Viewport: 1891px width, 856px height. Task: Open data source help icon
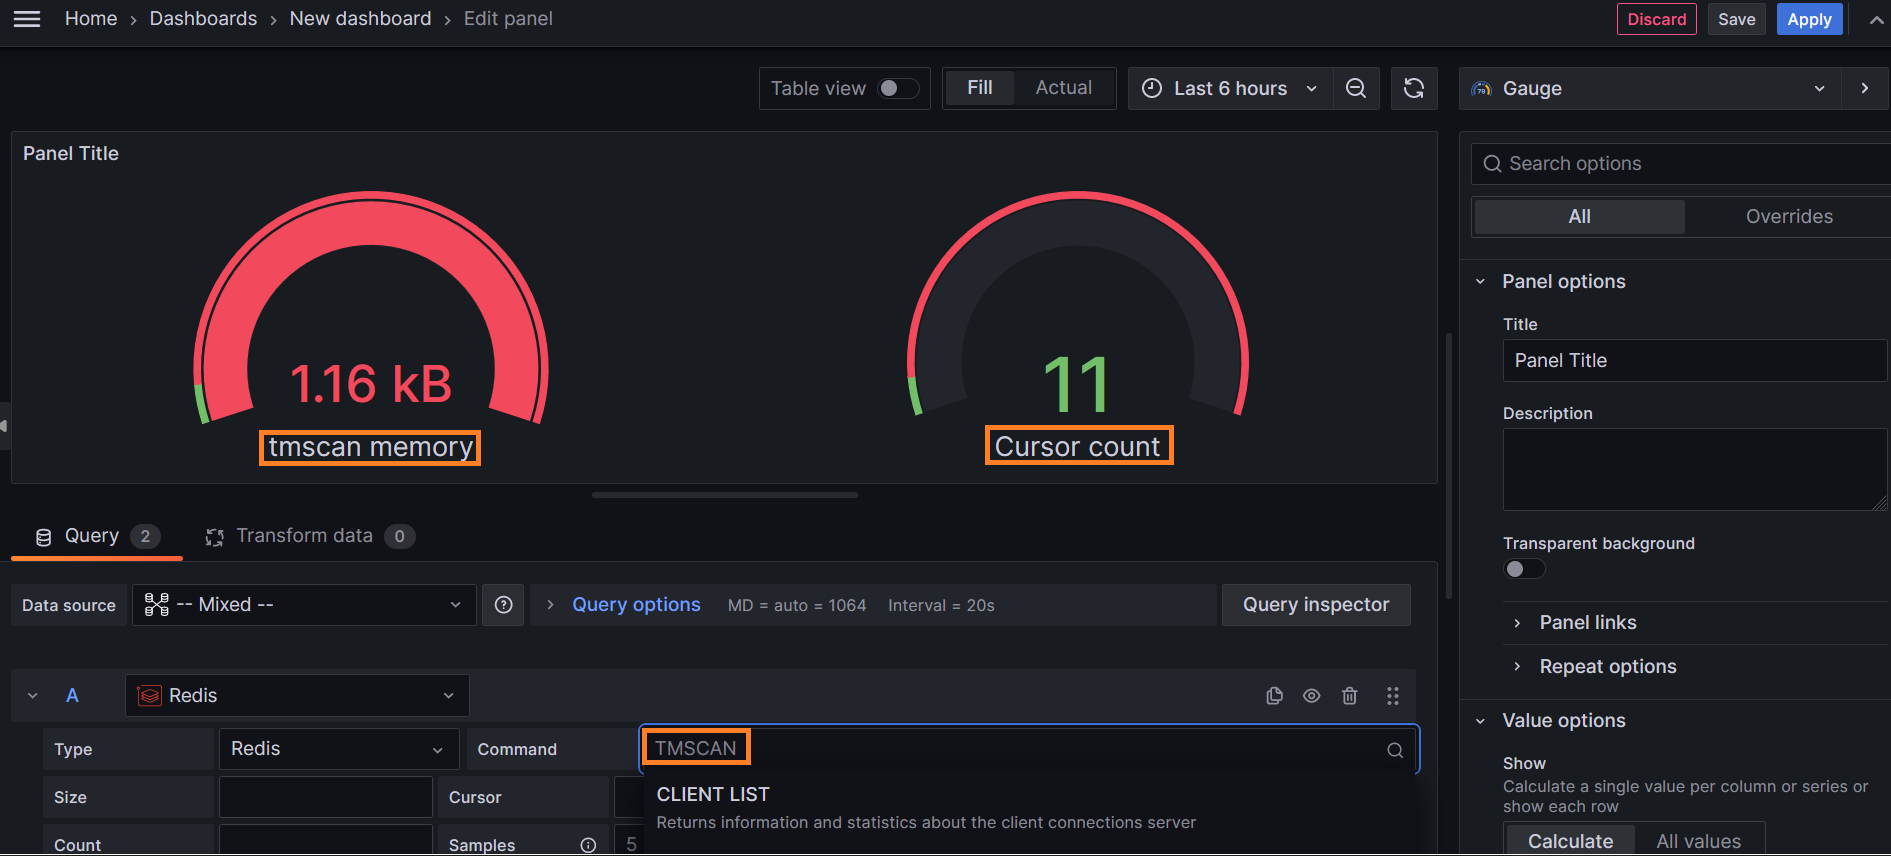[504, 605]
